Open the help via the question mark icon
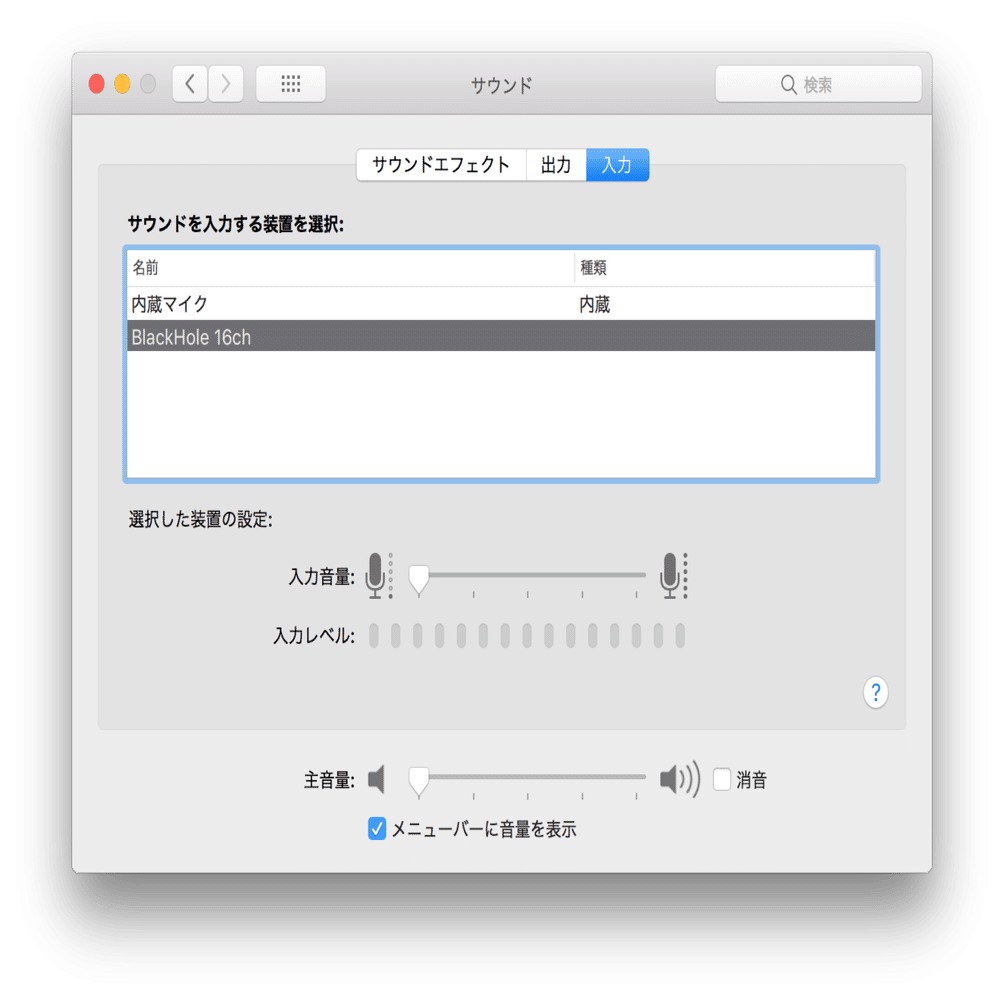 click(875, 692)
